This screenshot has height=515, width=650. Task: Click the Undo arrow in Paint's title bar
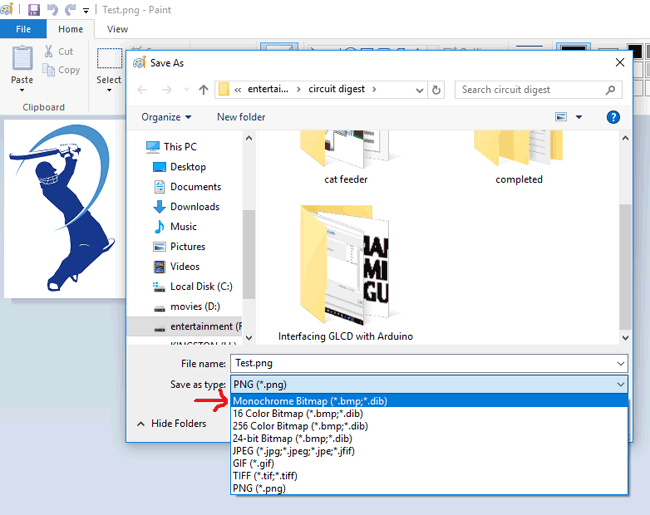click(x=53, y=10)
